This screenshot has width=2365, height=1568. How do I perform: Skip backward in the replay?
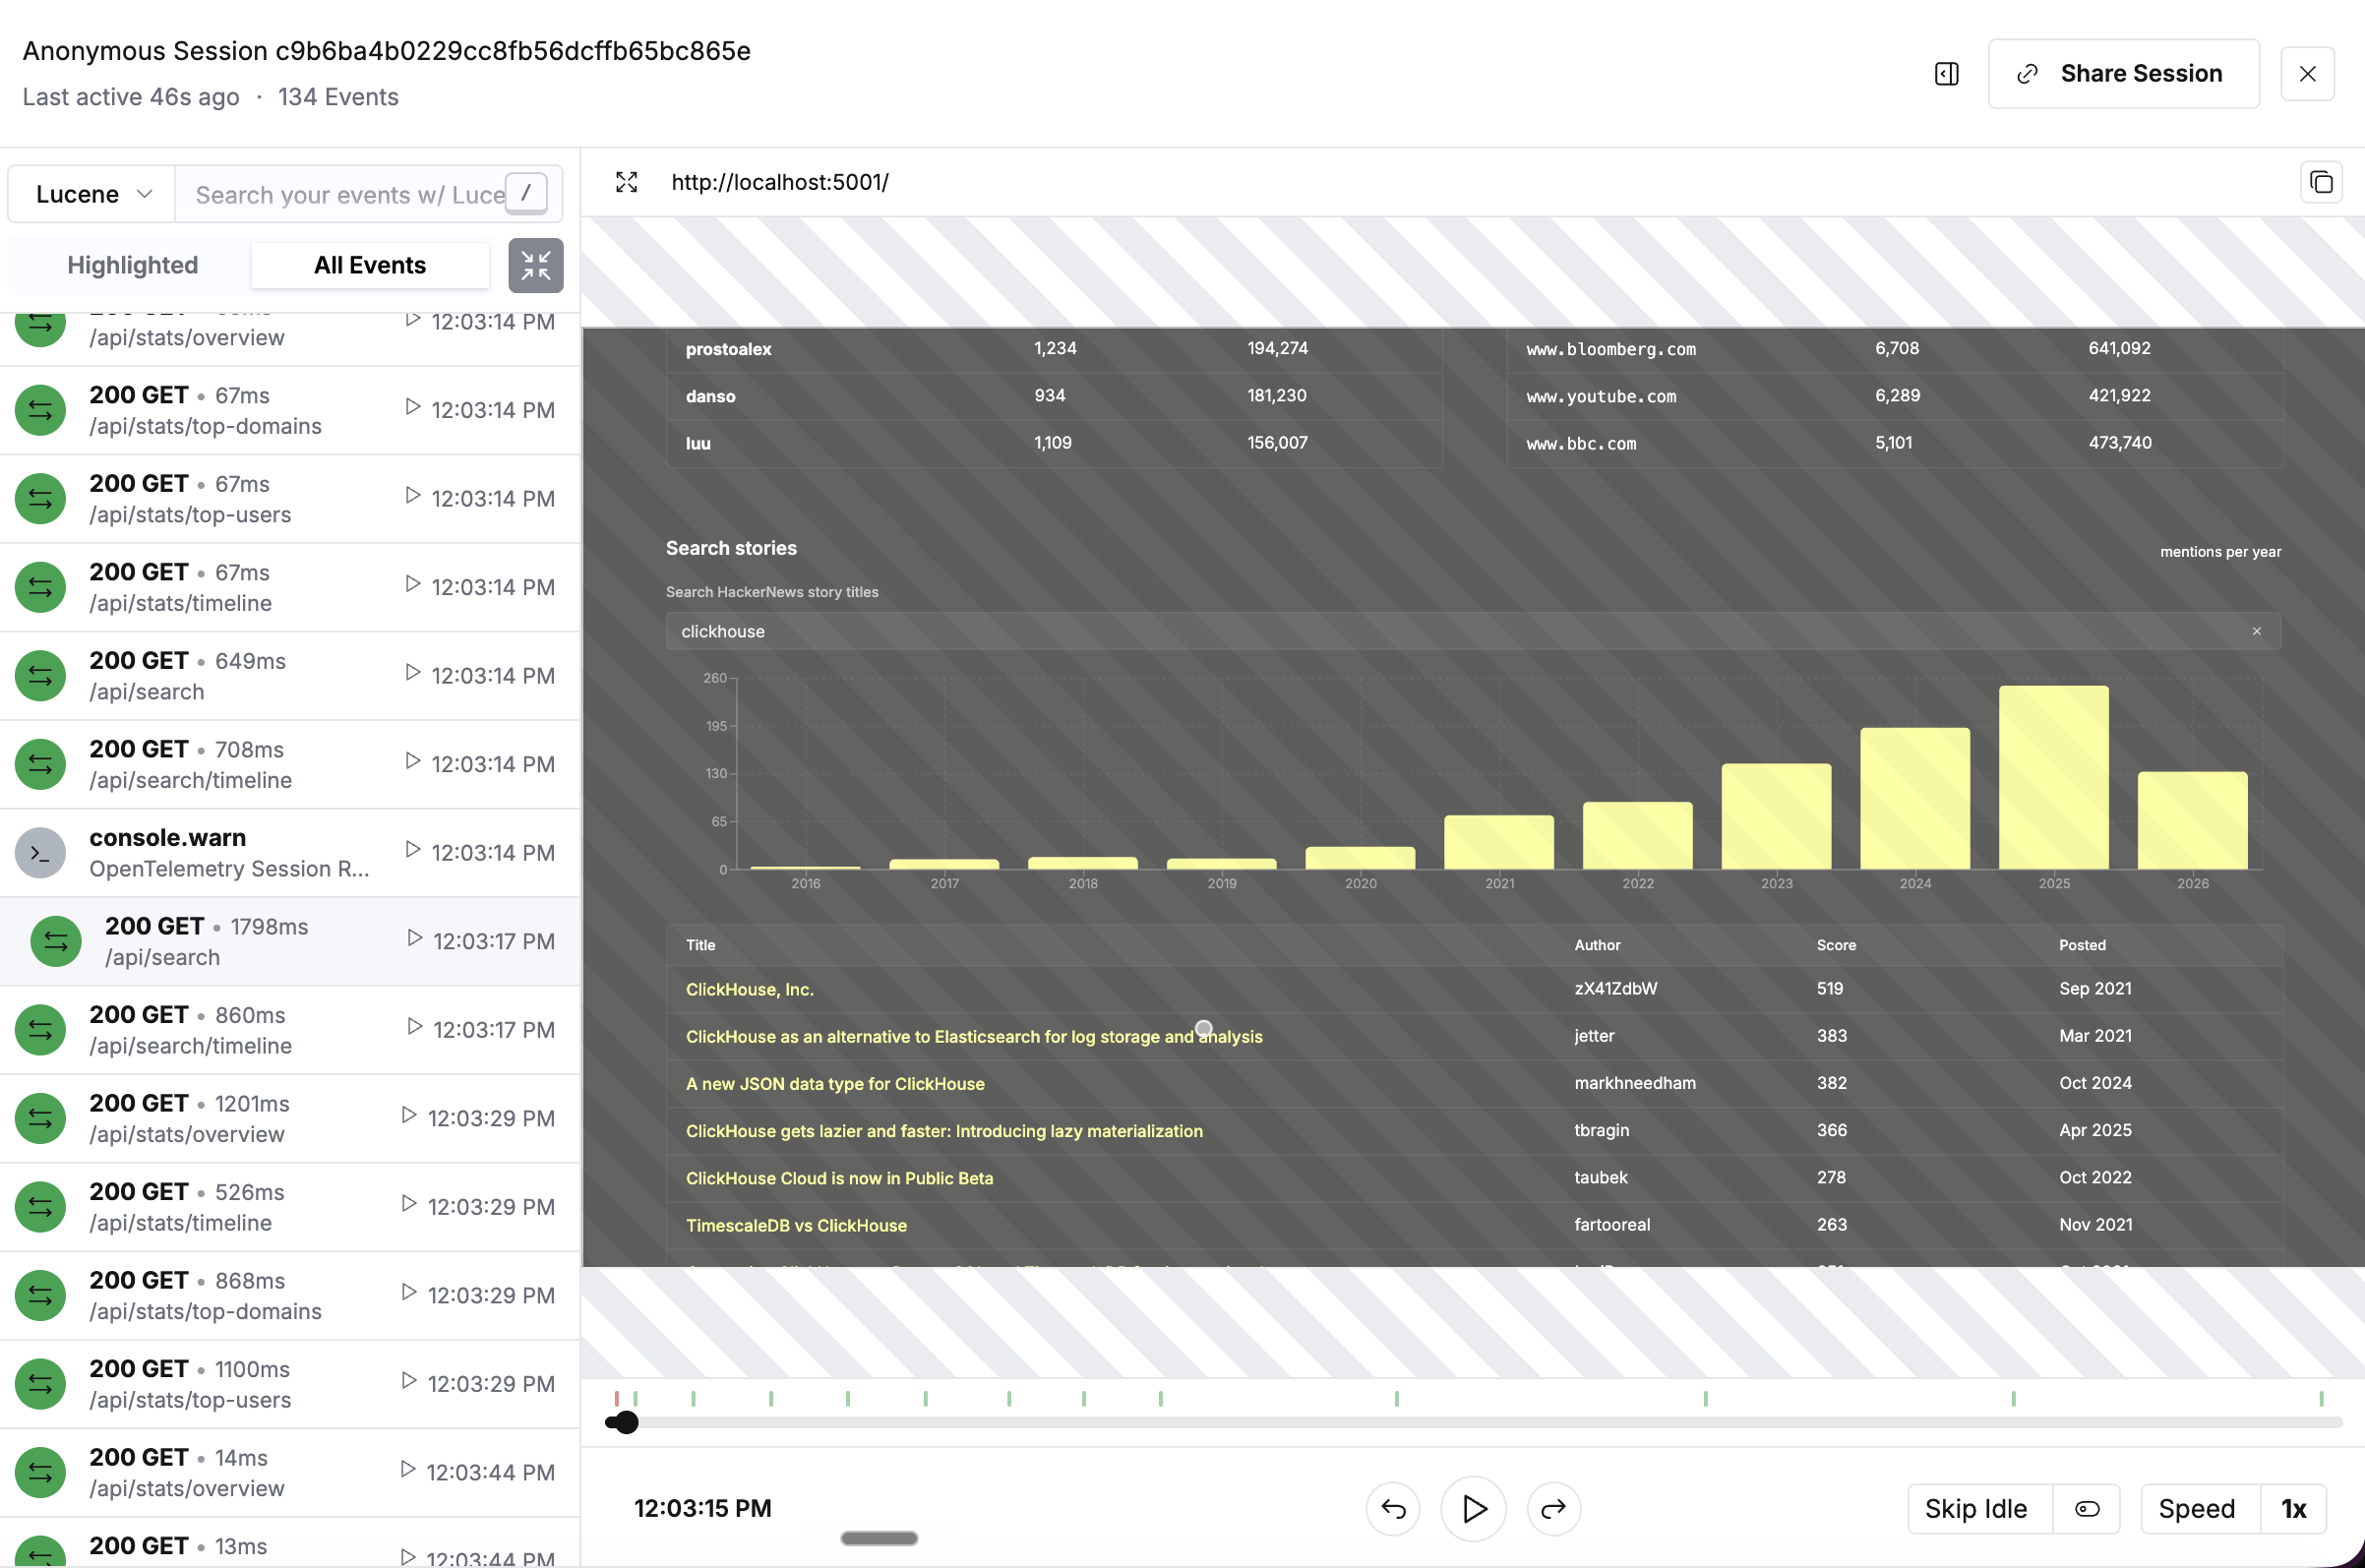click(1393, 1508)
